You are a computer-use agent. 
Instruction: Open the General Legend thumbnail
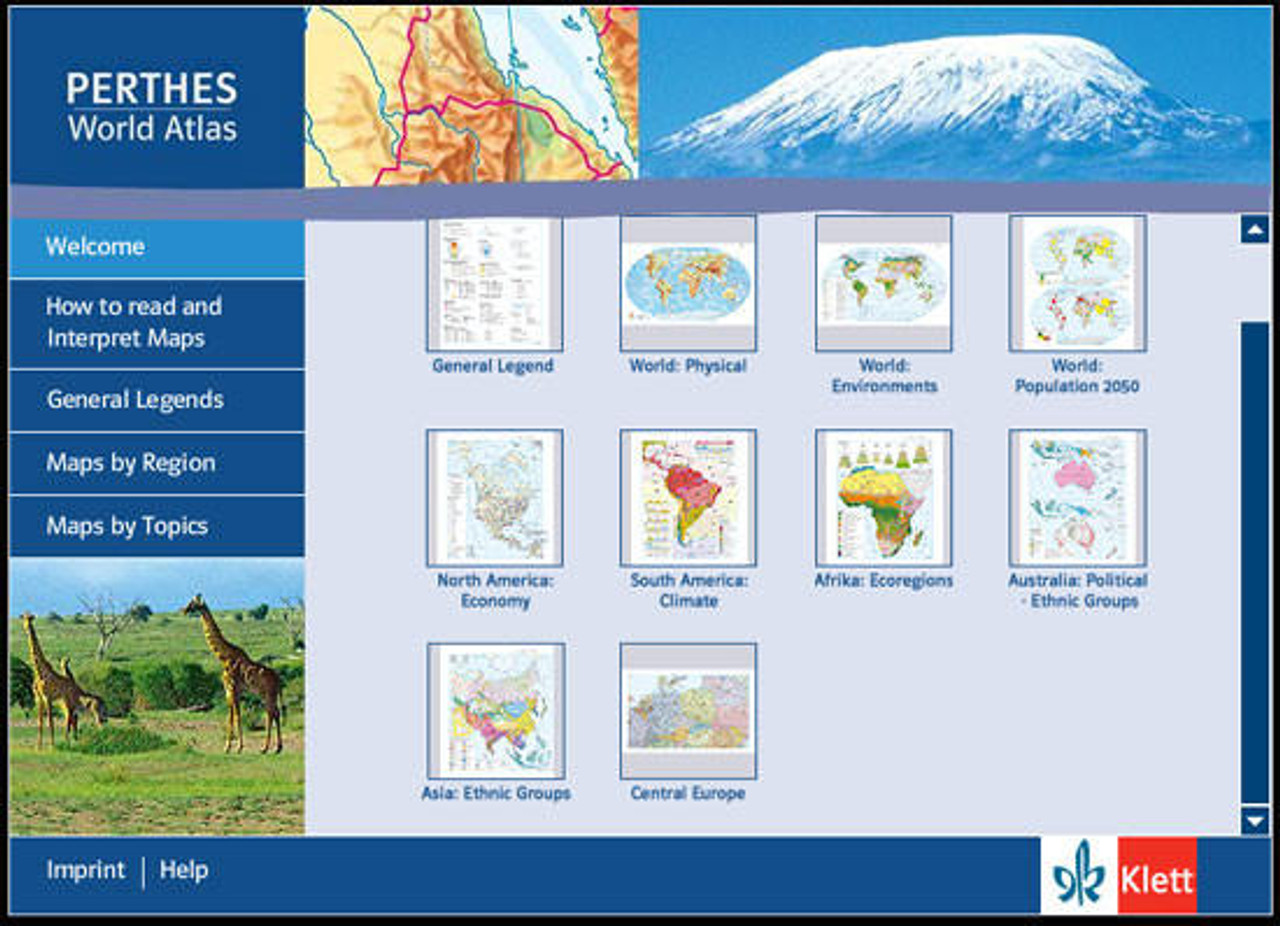[494, 283]
